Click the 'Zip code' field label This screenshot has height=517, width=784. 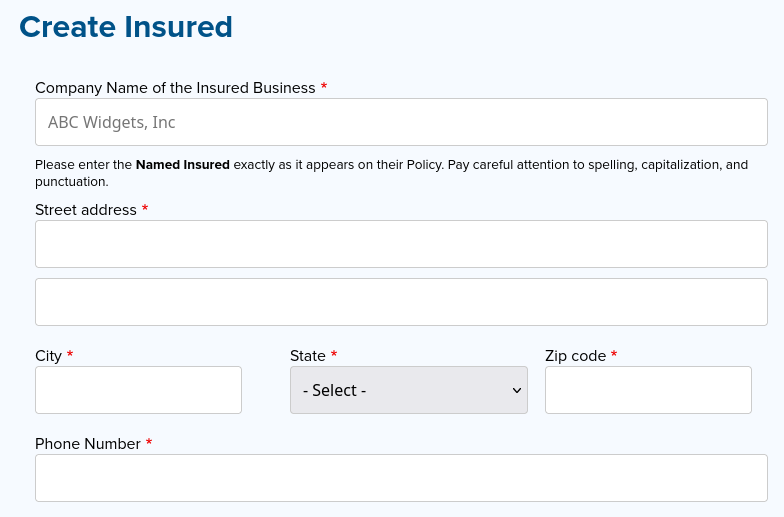pos(575,356)
